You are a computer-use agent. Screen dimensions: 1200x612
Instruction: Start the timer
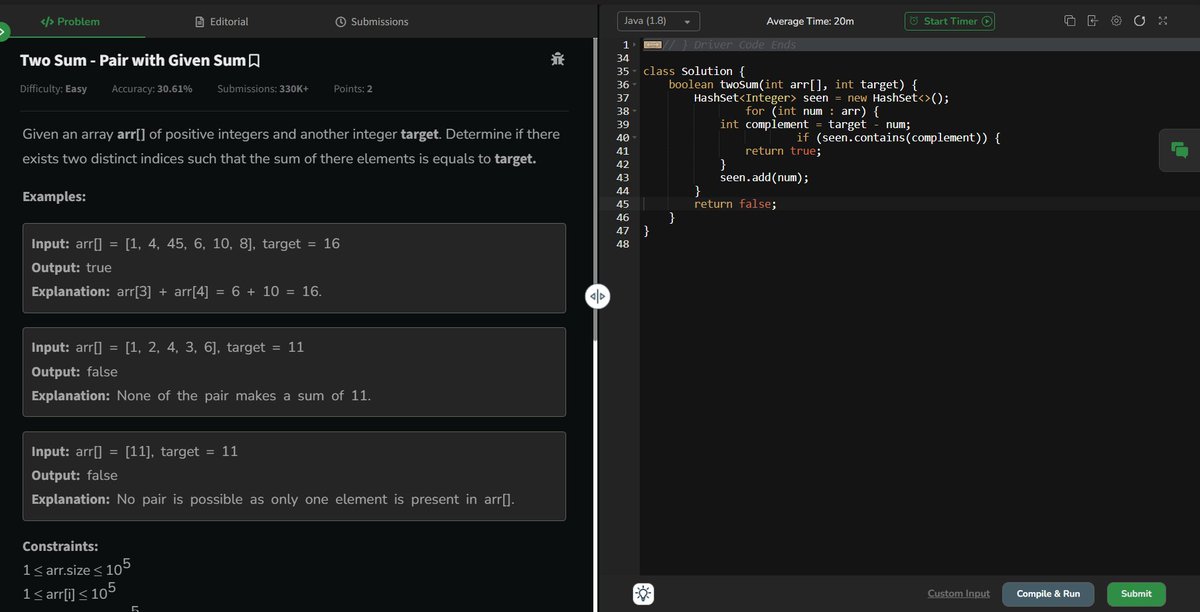pos(950,21)
